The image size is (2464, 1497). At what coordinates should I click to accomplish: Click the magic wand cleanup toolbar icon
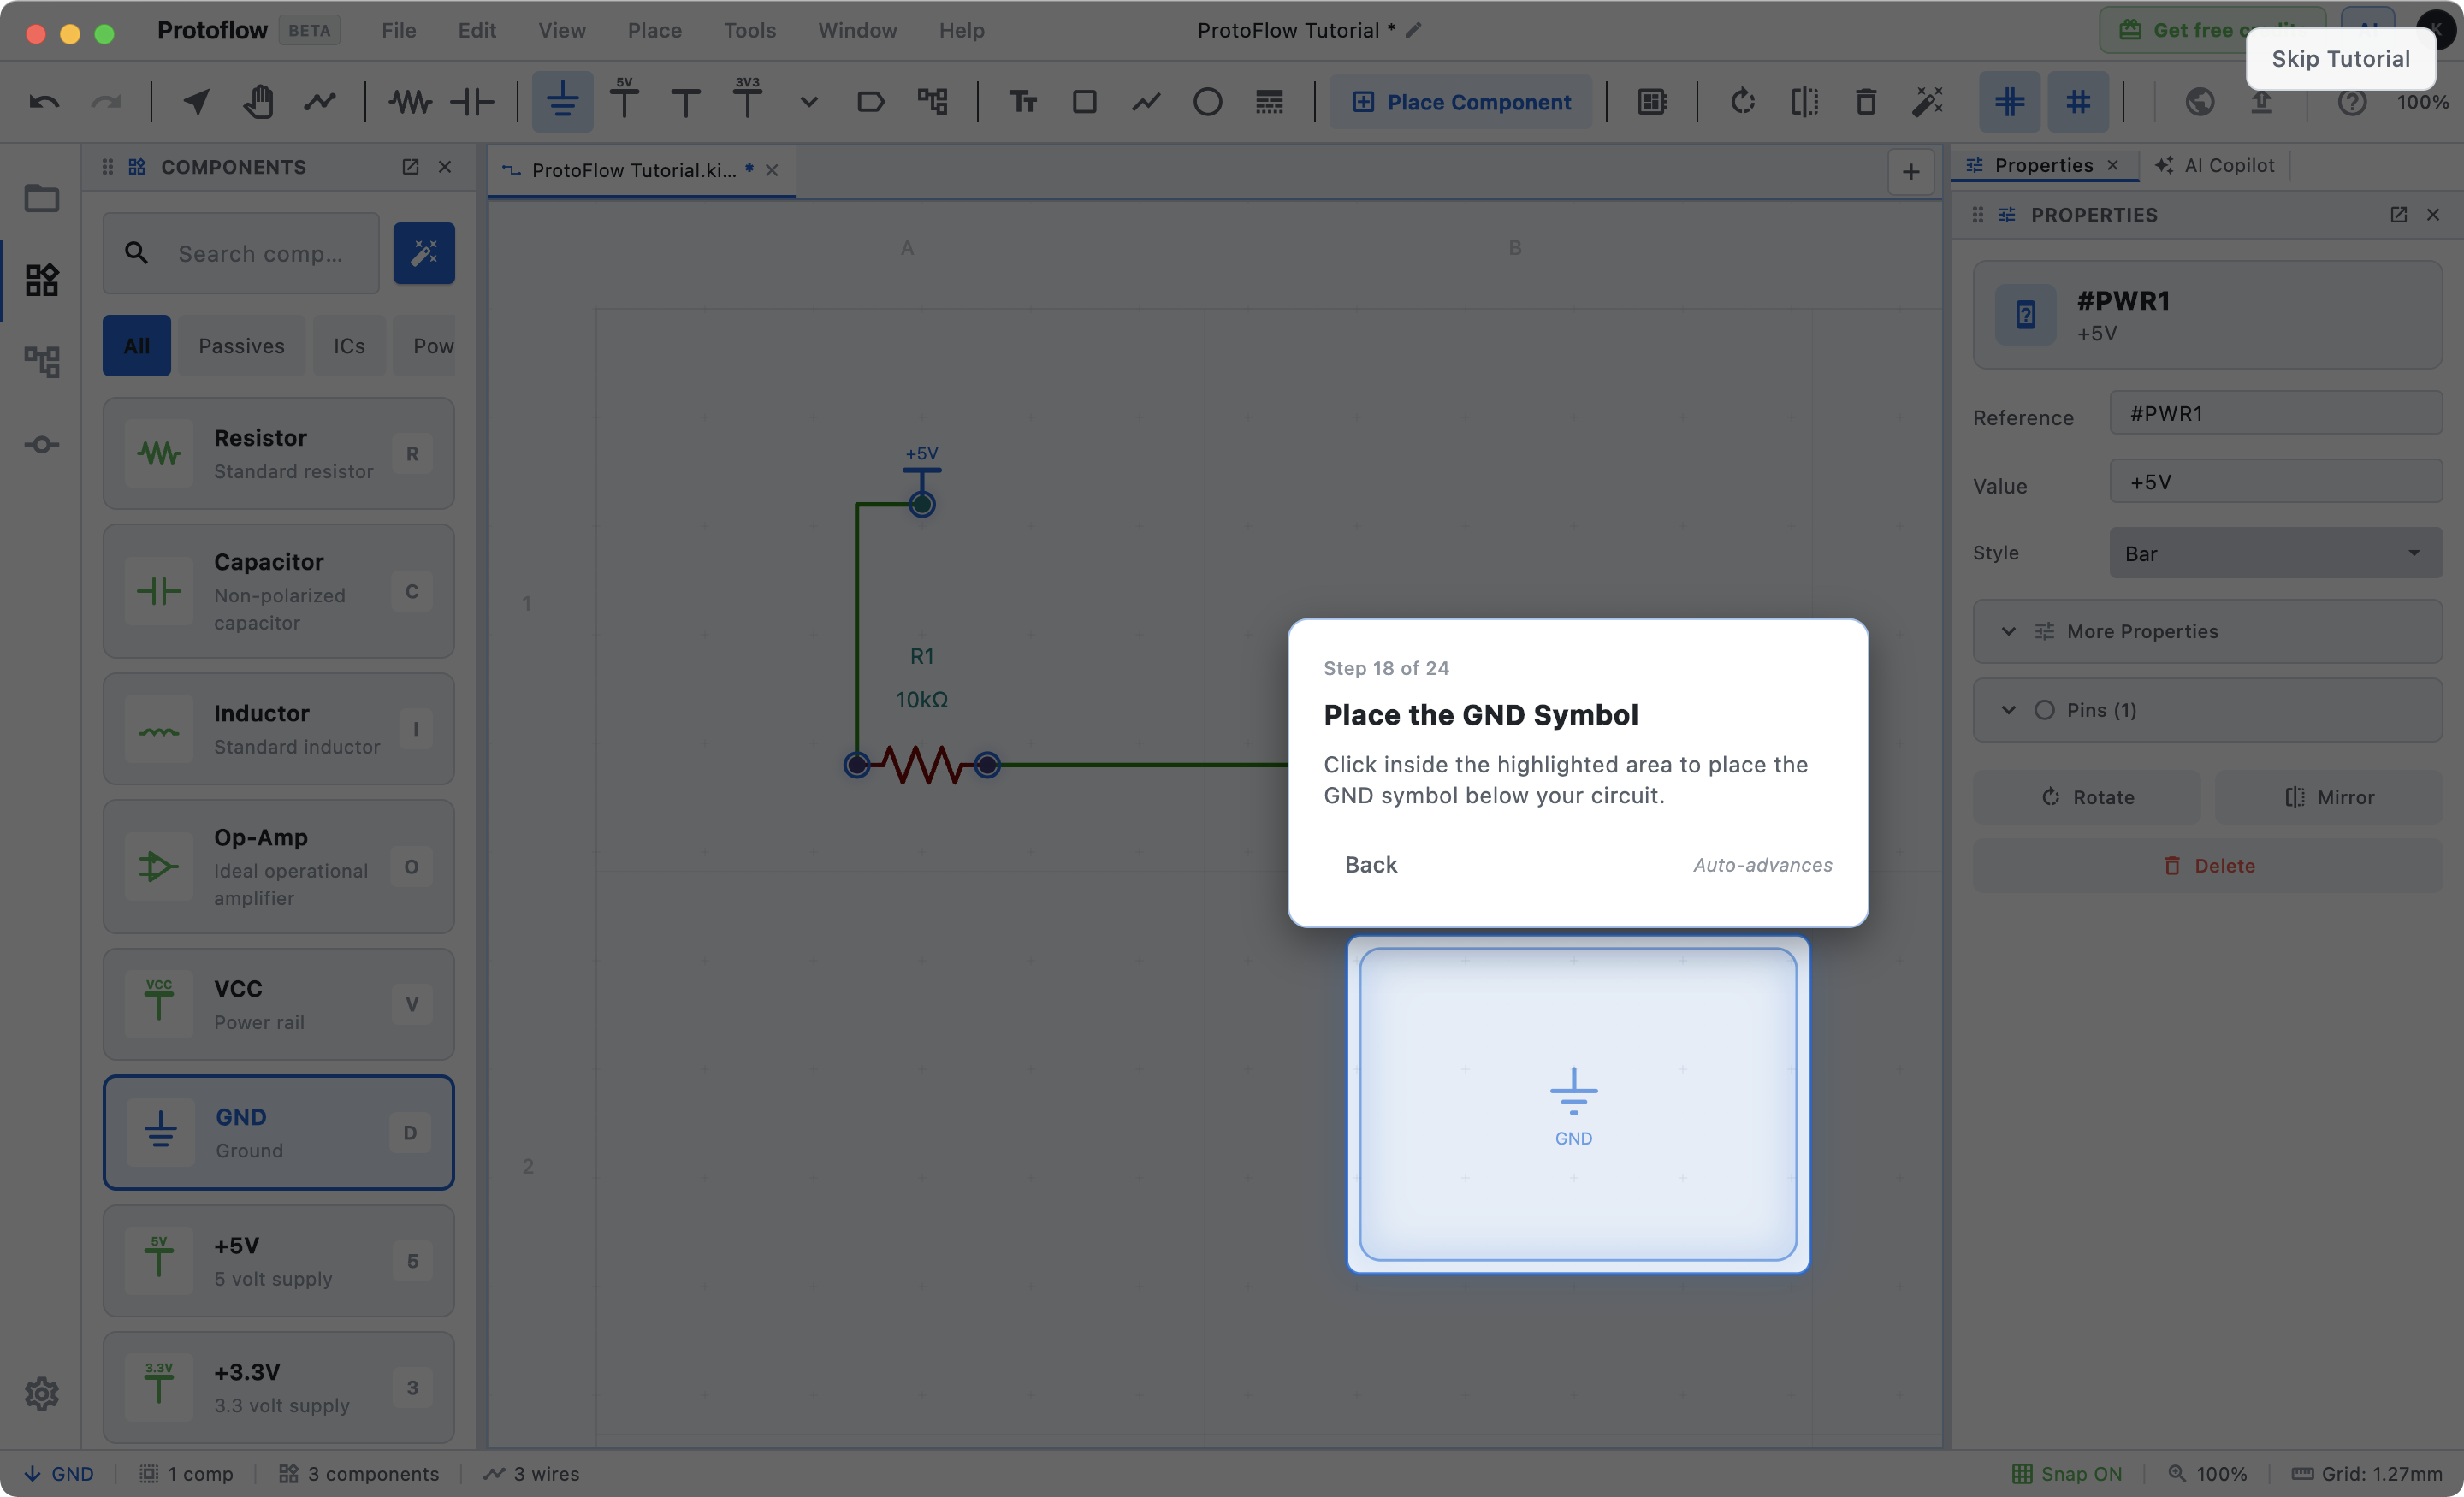tap(1927, 101)
